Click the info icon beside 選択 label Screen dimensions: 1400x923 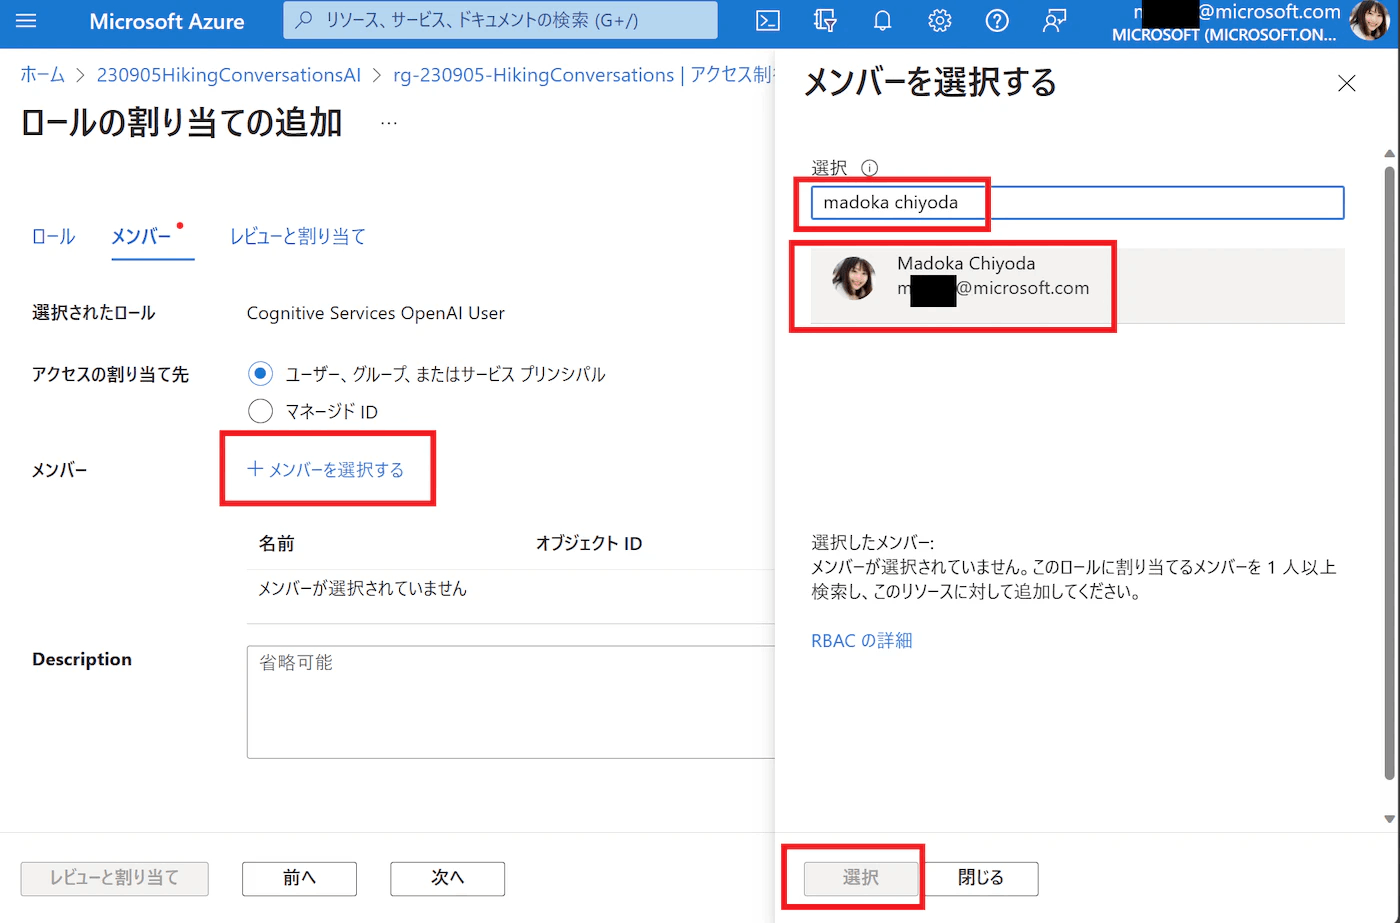[869, 168]
